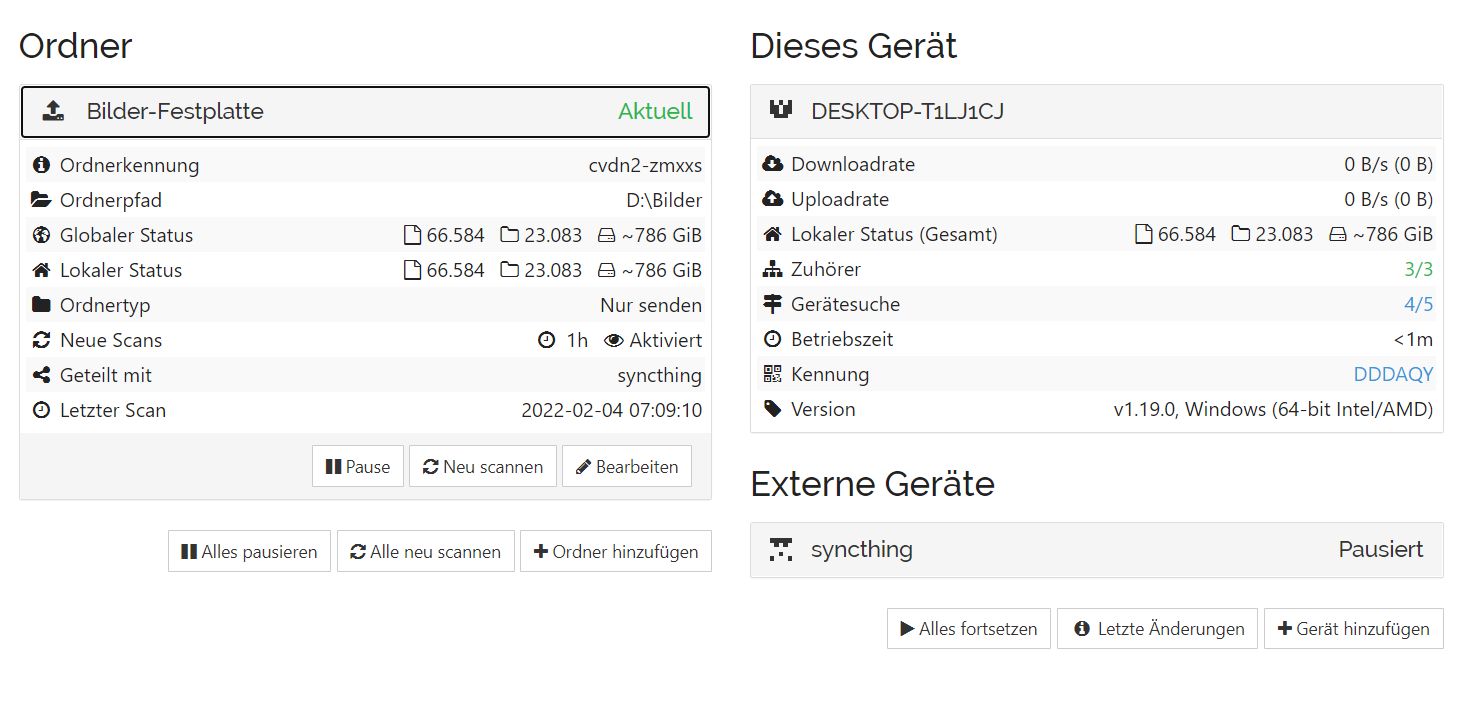Open Letzte Änderungen recent changes
This screenshot has height=701, width=1476.
coord(1157,629)
